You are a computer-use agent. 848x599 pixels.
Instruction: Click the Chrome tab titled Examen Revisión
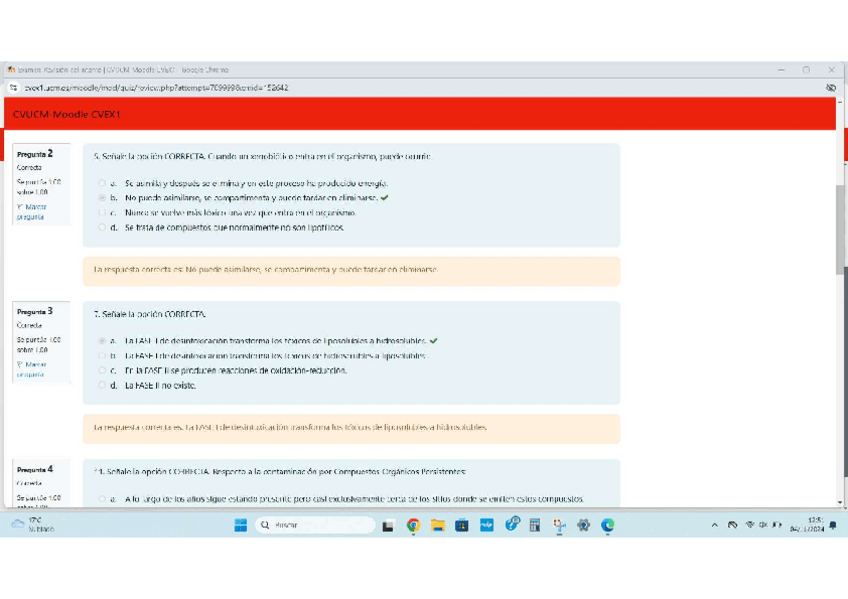click(x=120, y=70)
